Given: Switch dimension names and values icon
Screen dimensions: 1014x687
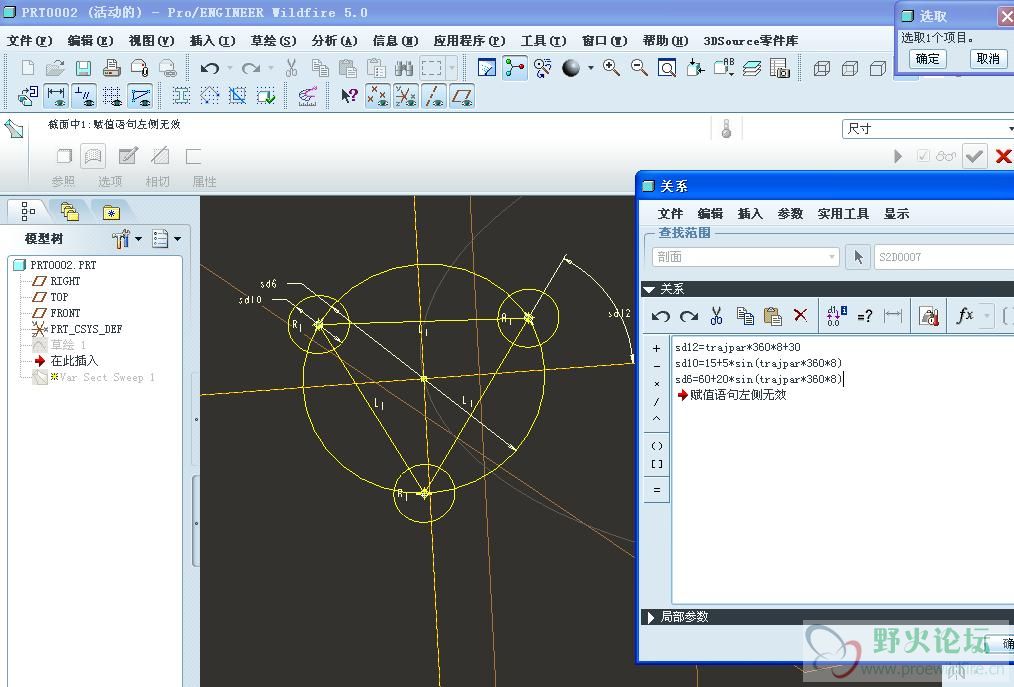Looking at the screenshot, I should (x=837, y=316).
